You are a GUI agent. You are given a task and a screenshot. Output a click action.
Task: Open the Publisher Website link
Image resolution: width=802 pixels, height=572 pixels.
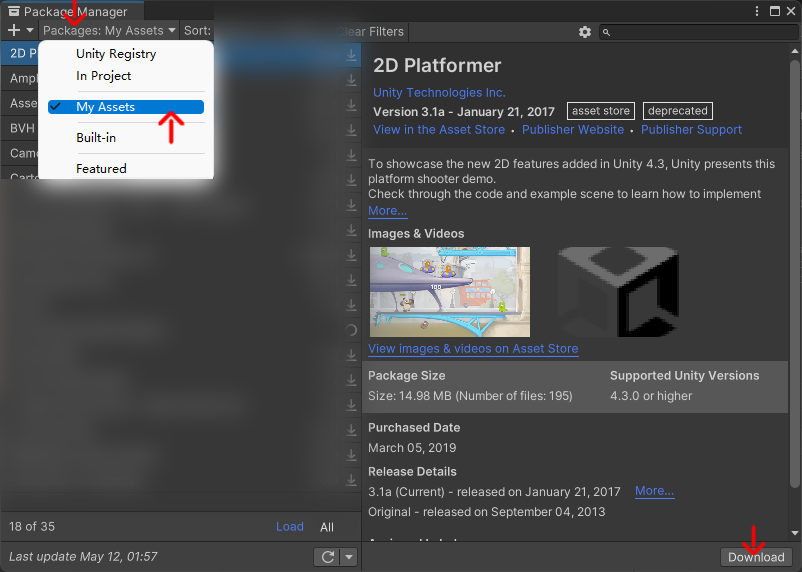[x=573, y=130]
